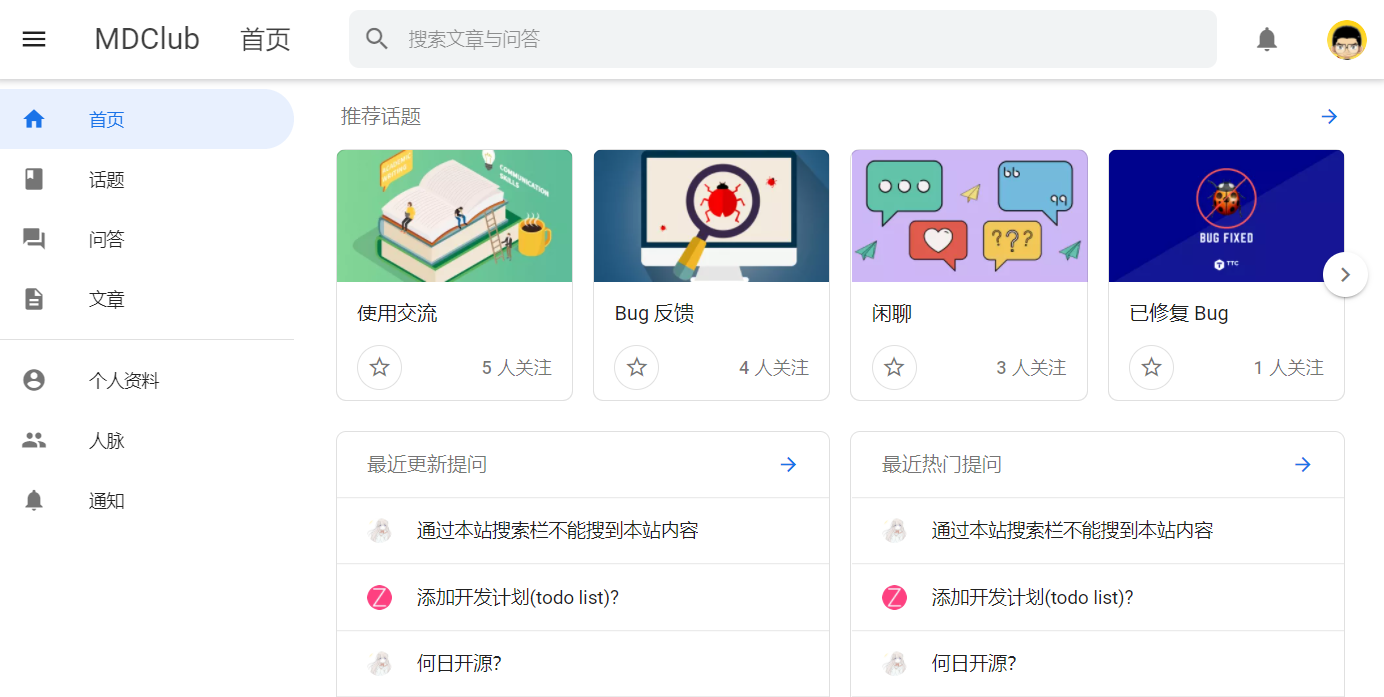Focus the 搜索文章与问答 search field
The image size is (1384, 697).
783,39
